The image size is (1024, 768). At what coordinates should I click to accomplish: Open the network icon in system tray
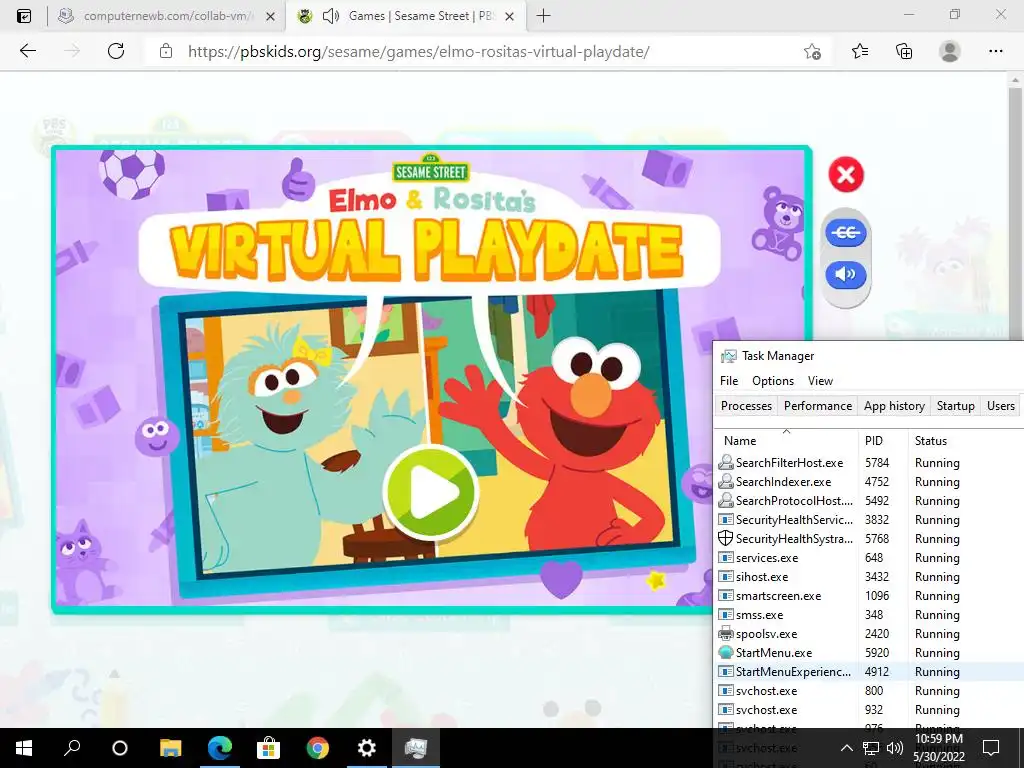871,748
